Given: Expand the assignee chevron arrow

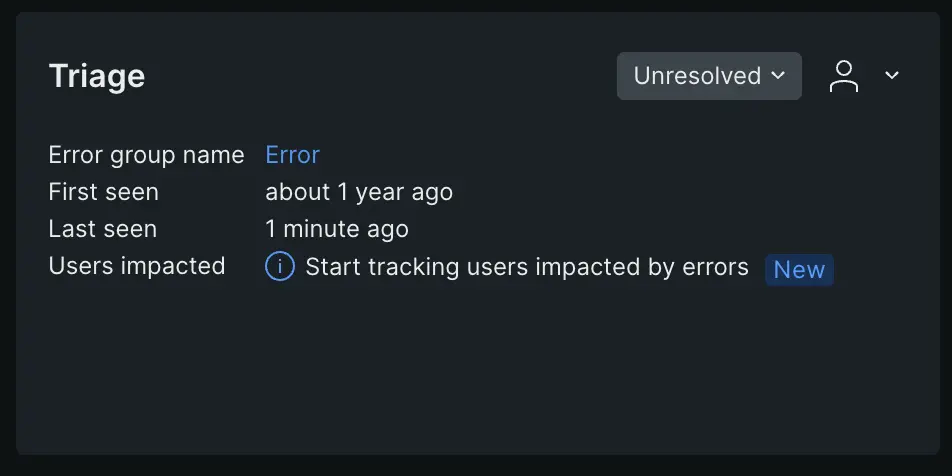Looking at the screenshot, I should pos(892,76).
